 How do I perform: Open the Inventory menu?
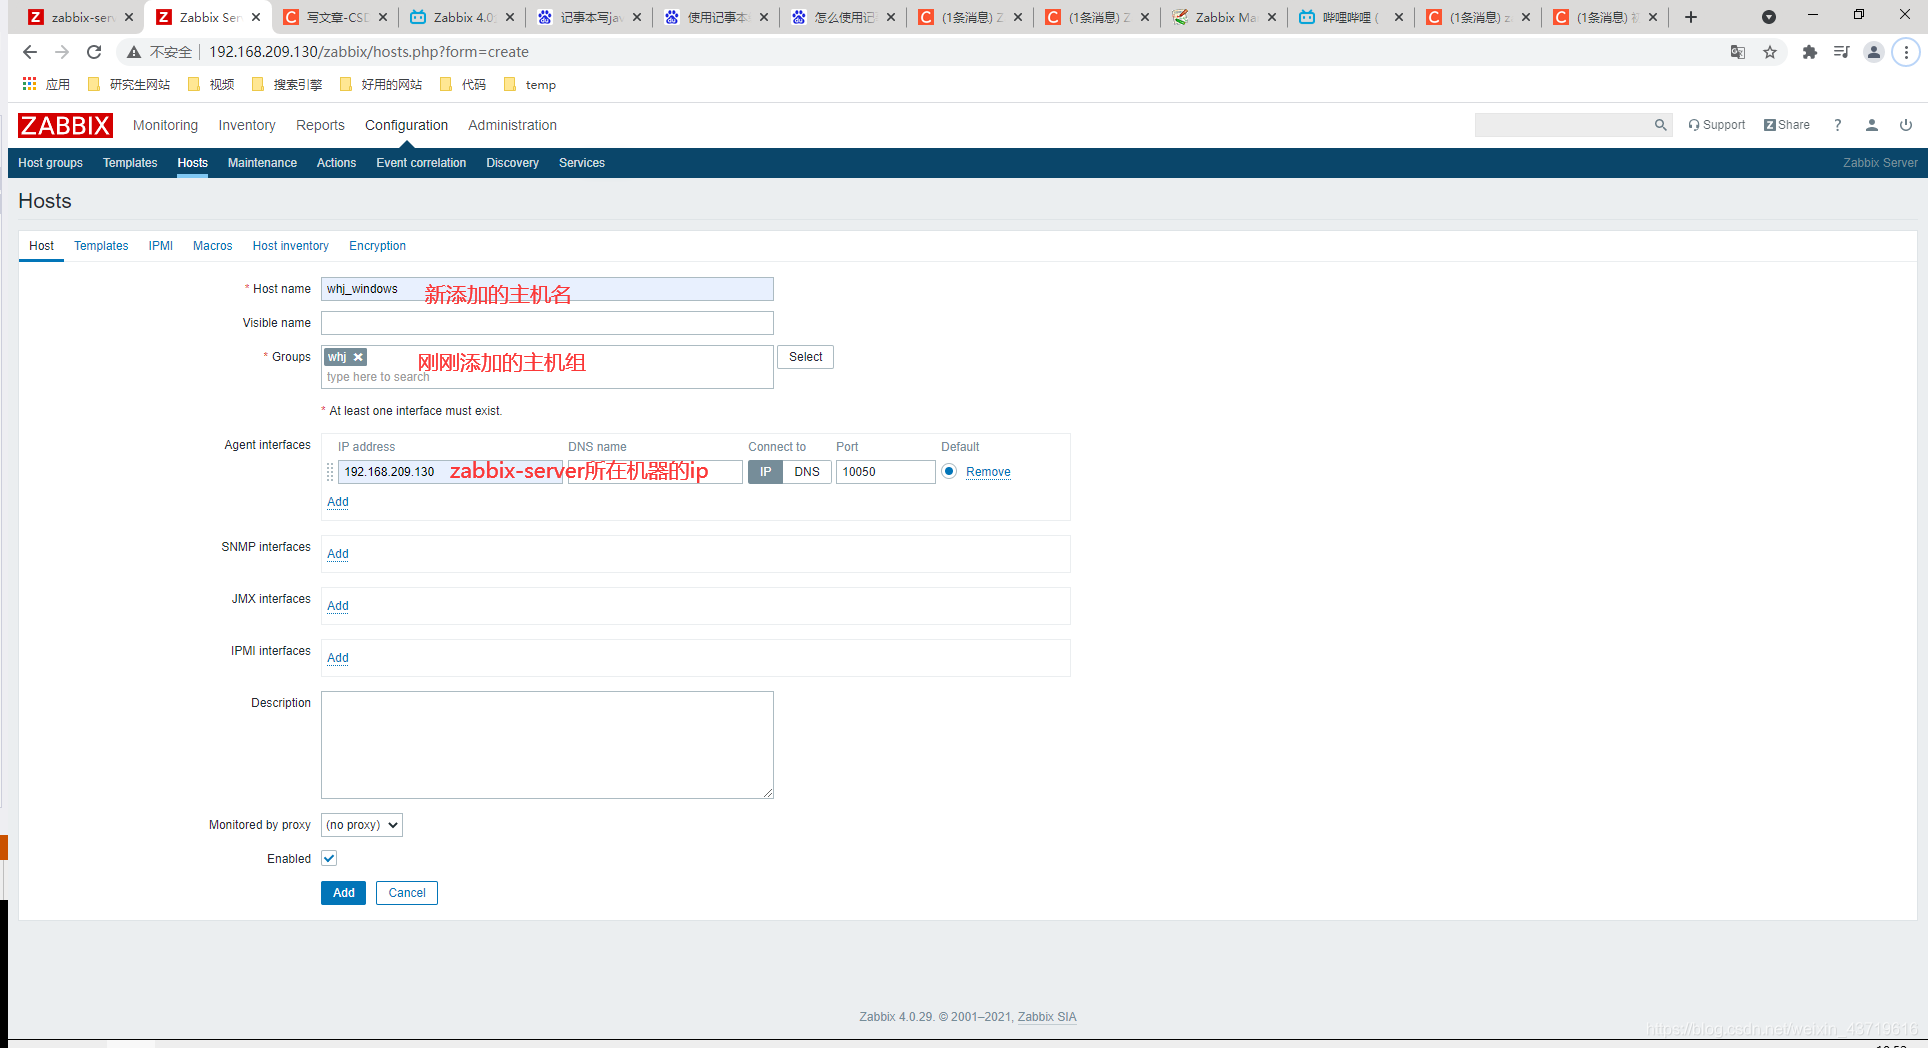(247, 125)
